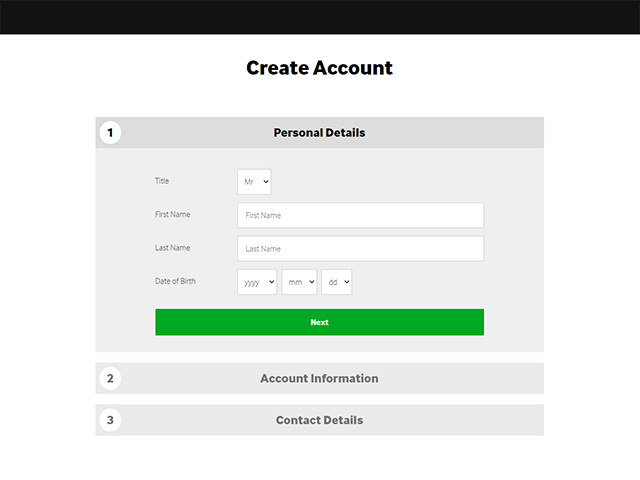Open the Title dropdown showing Mr

pos(254,182)
